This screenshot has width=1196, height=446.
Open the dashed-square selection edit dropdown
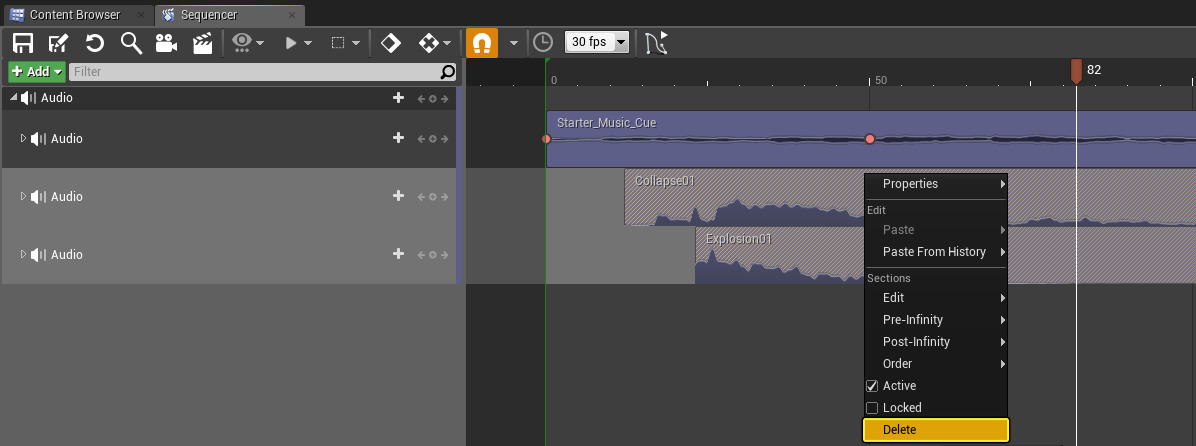[x=346, y=43]
